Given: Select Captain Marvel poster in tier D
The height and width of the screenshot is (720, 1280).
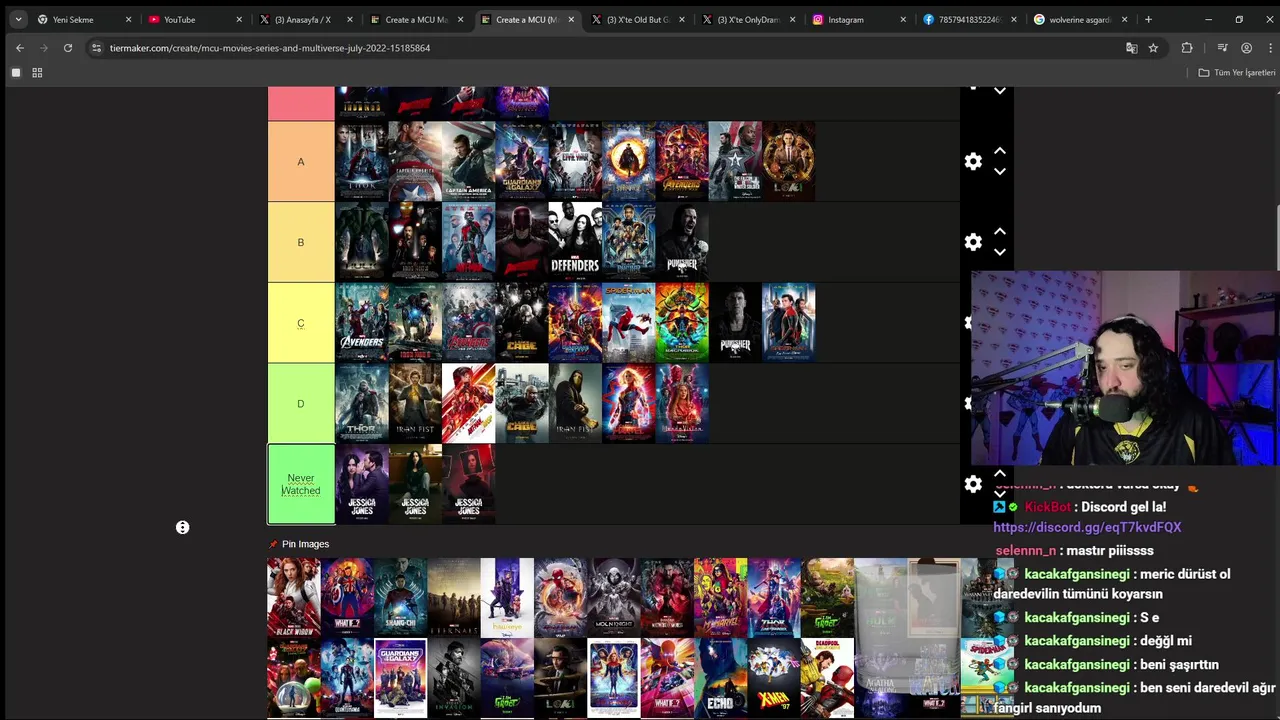Looking at the screenshot, I should [x=628, y=404].
